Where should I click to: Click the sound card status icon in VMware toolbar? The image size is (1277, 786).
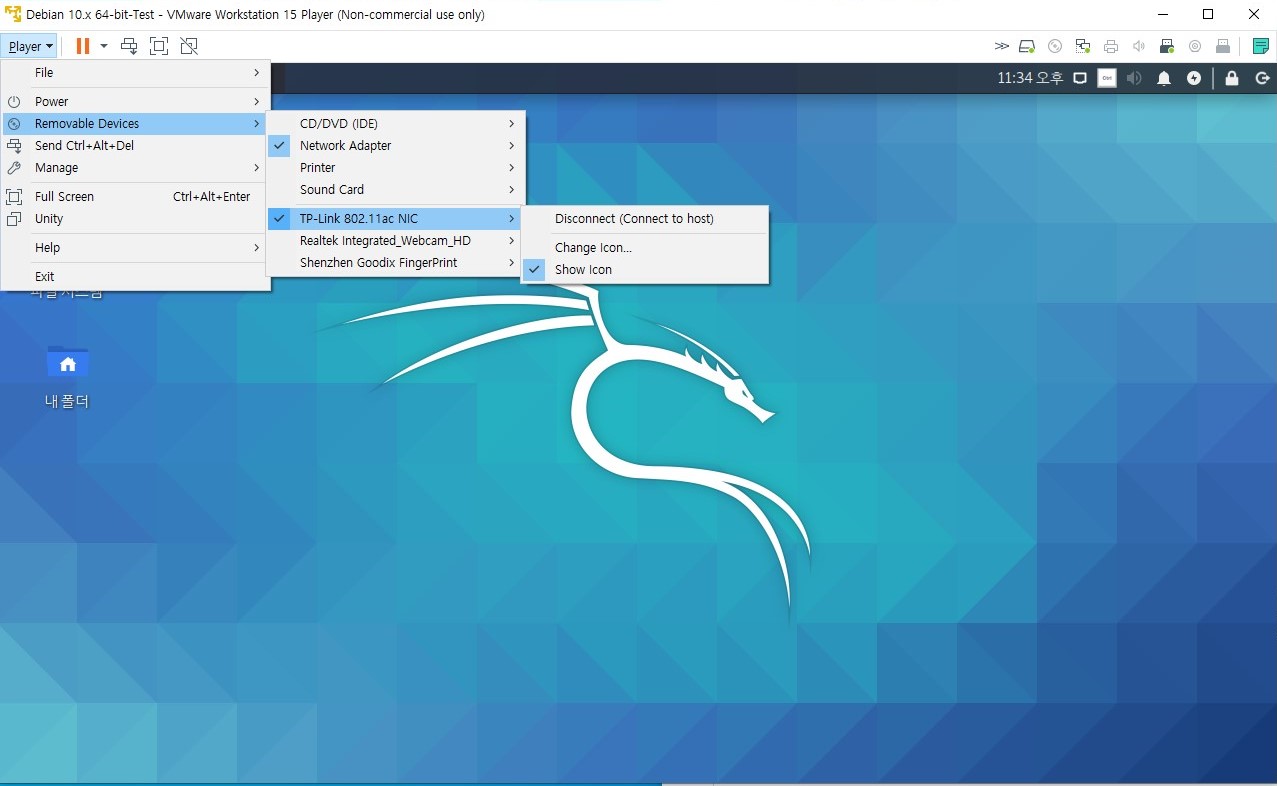1139,46
